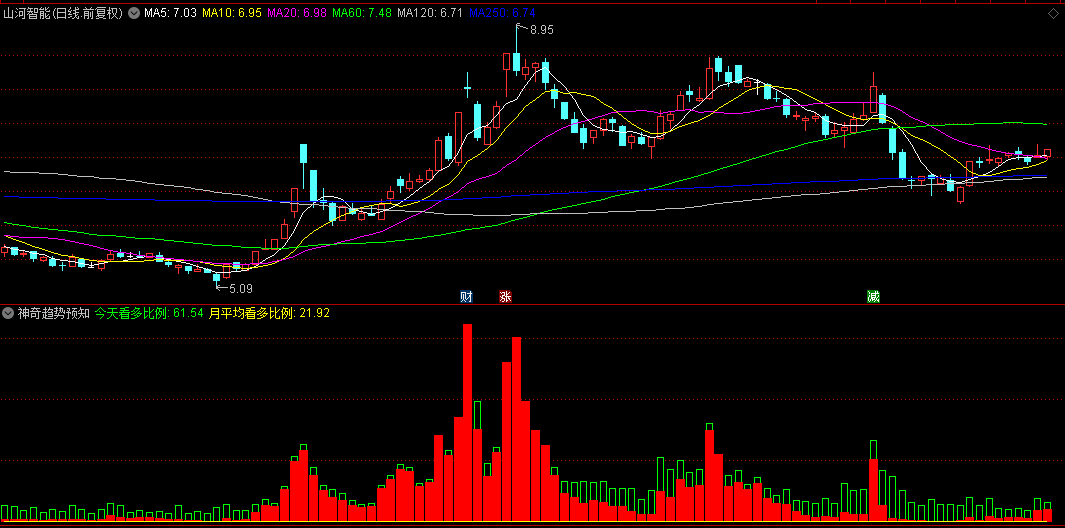
Task: Click the MA250: 6.74 label
Action: point(502,13)
